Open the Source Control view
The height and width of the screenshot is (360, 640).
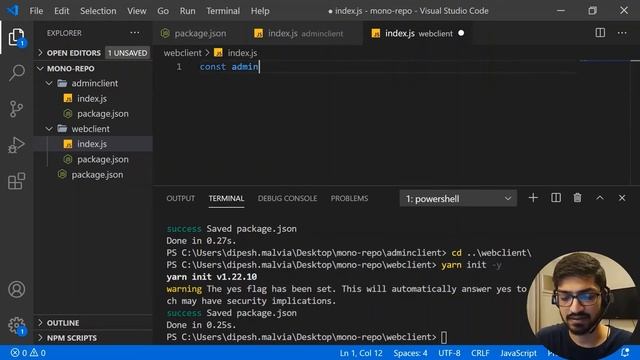coord(16,109)
